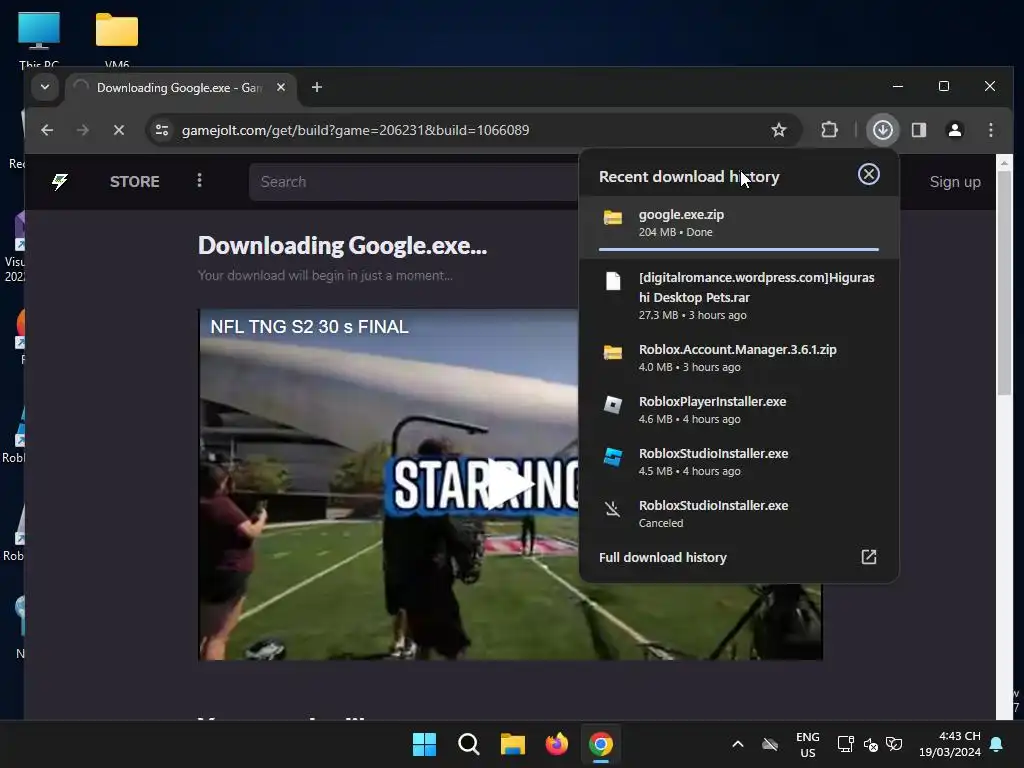Click the muted volume tray icon
1024x768 pixels.
(871, 744)
